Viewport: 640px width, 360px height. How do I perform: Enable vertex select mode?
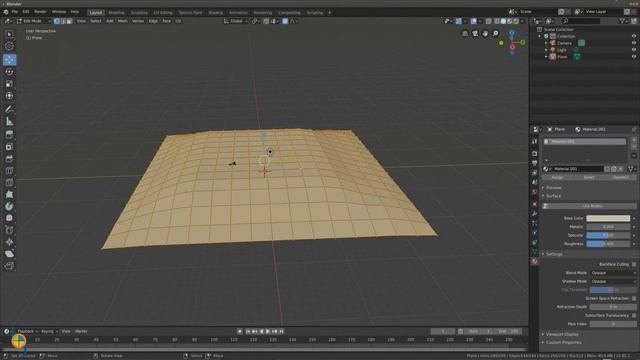(x=57, y=21)
